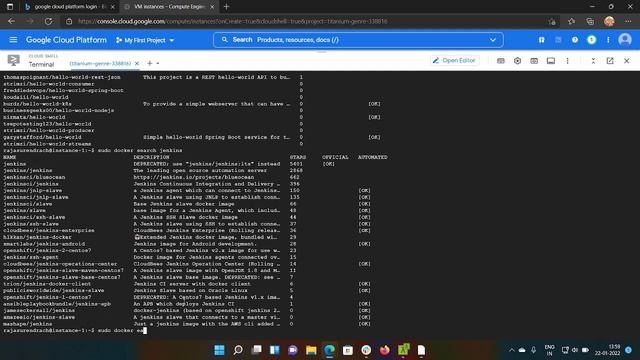This screenshot has width=640, height=360.
Task: Open the notifications badge icon
Action: point(591,40)
